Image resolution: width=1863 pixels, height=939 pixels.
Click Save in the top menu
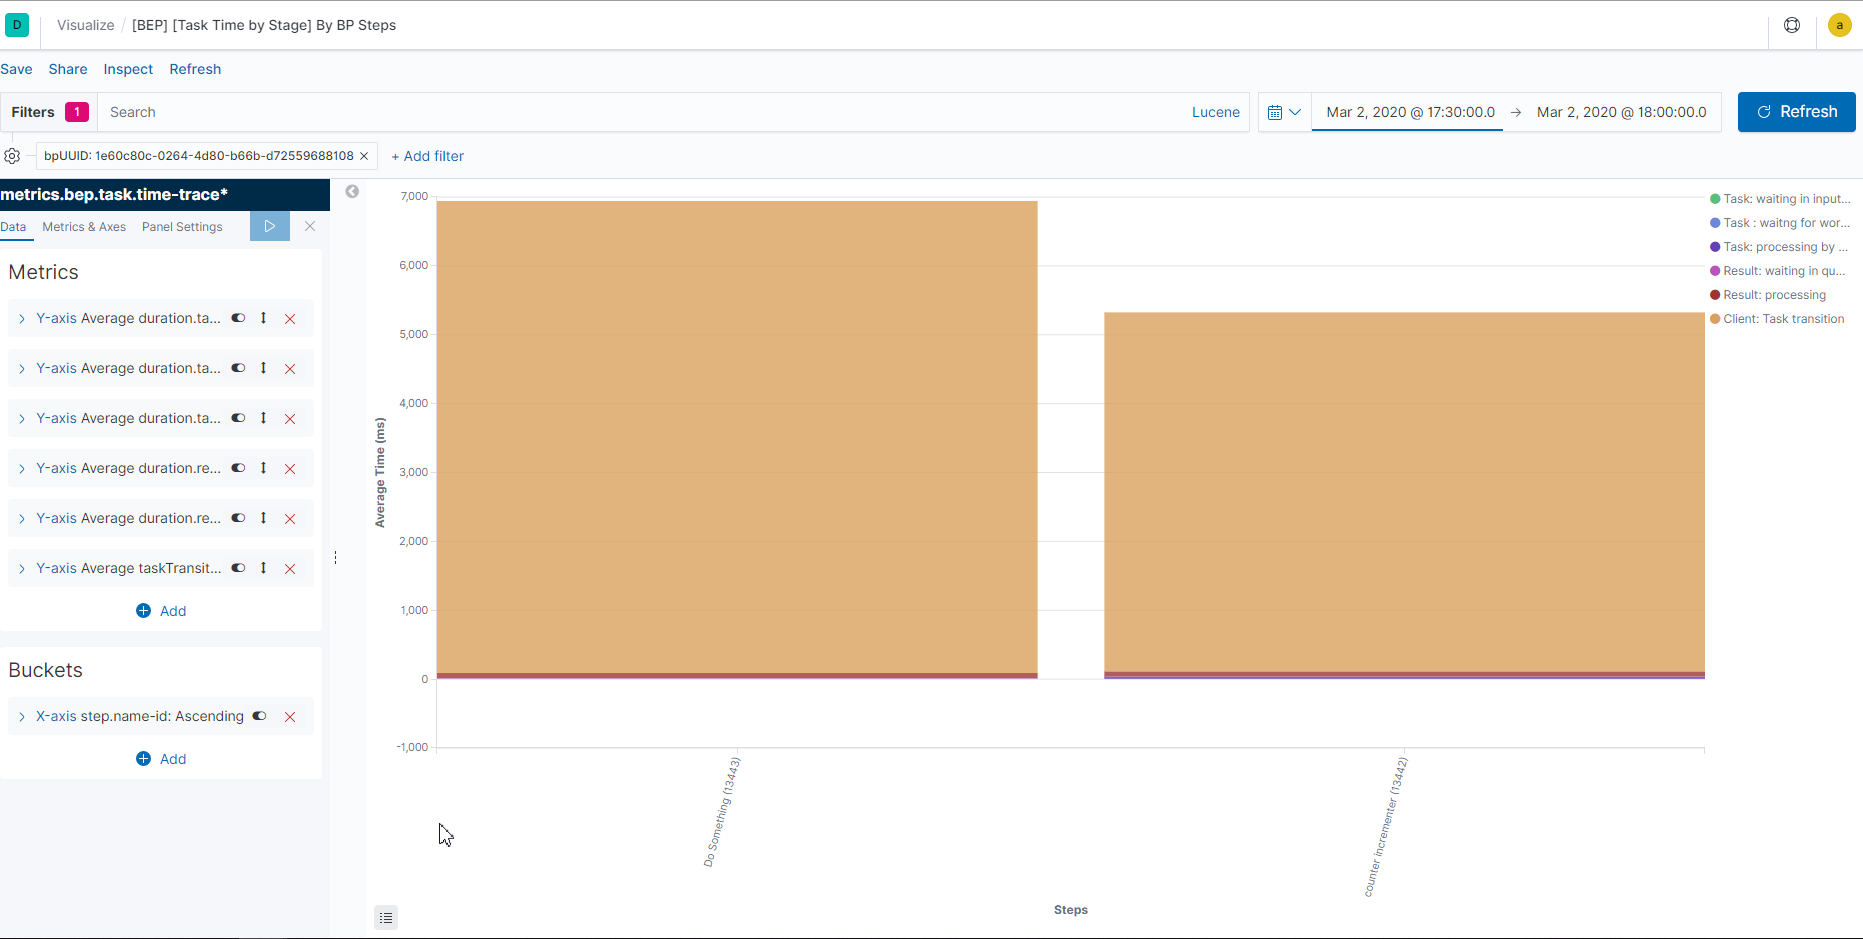[16, 69]
